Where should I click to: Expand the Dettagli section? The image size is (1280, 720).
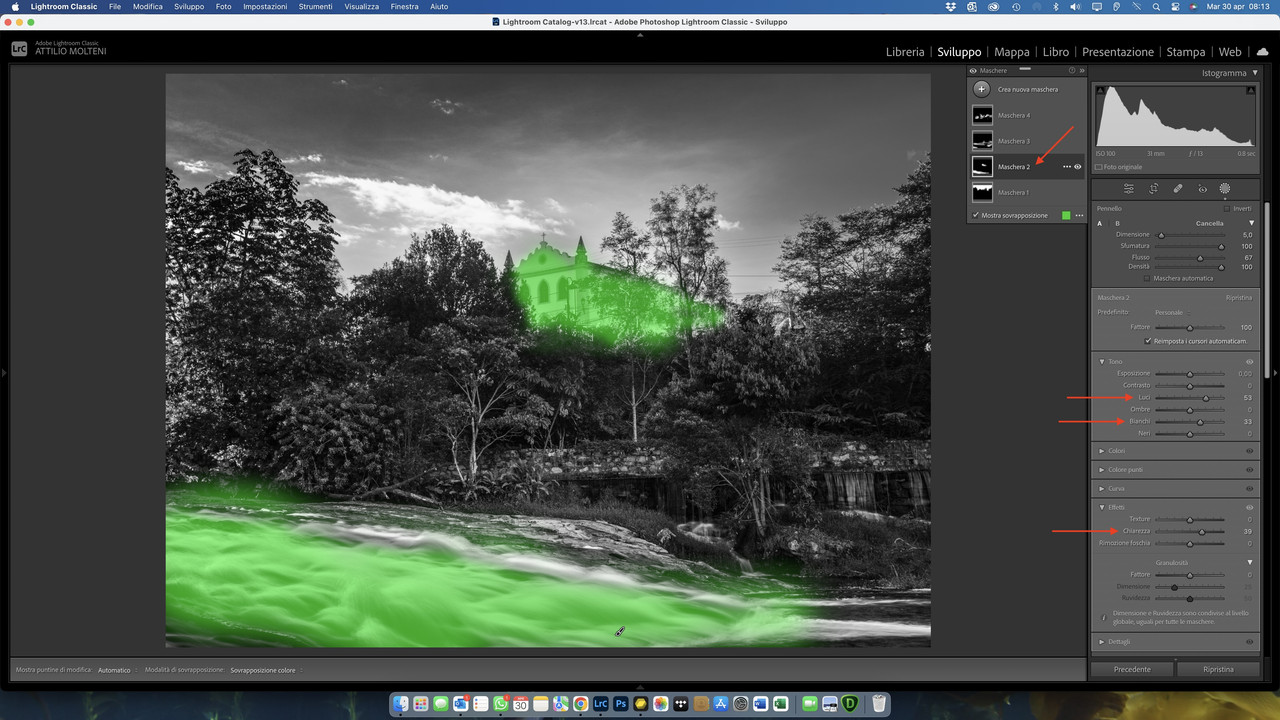point(1102,642)
